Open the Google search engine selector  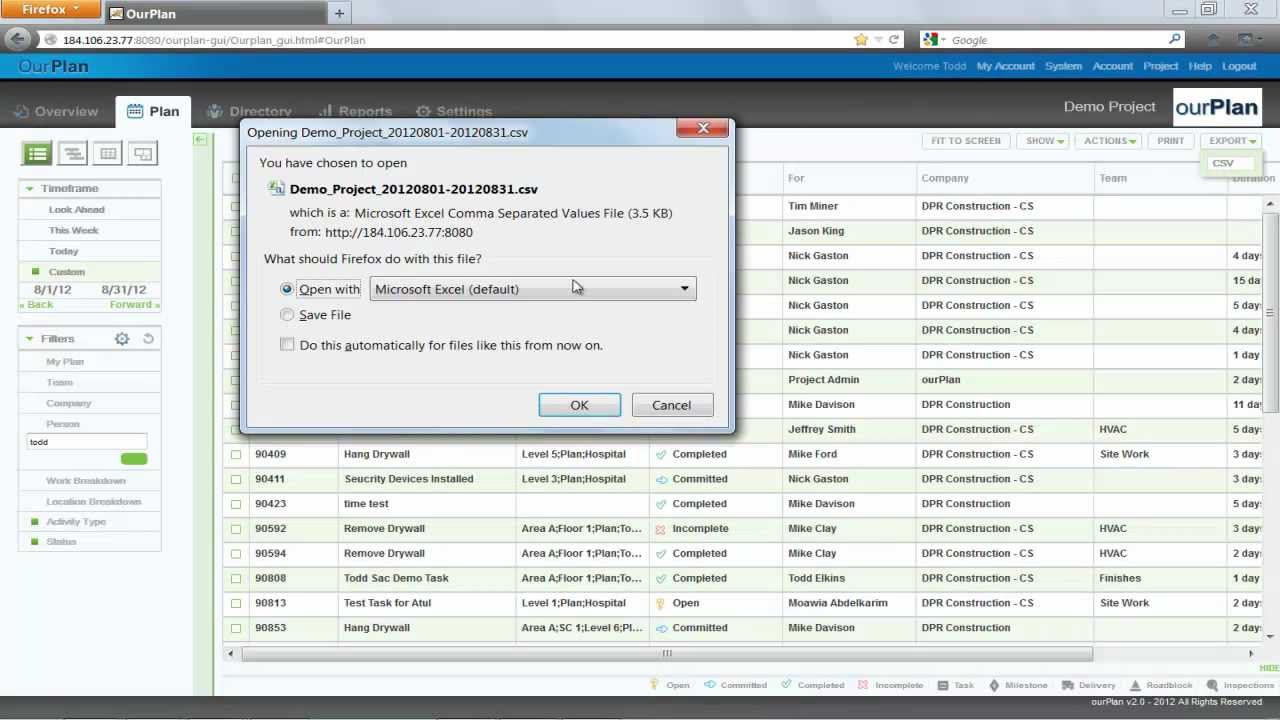coord(933,39)
